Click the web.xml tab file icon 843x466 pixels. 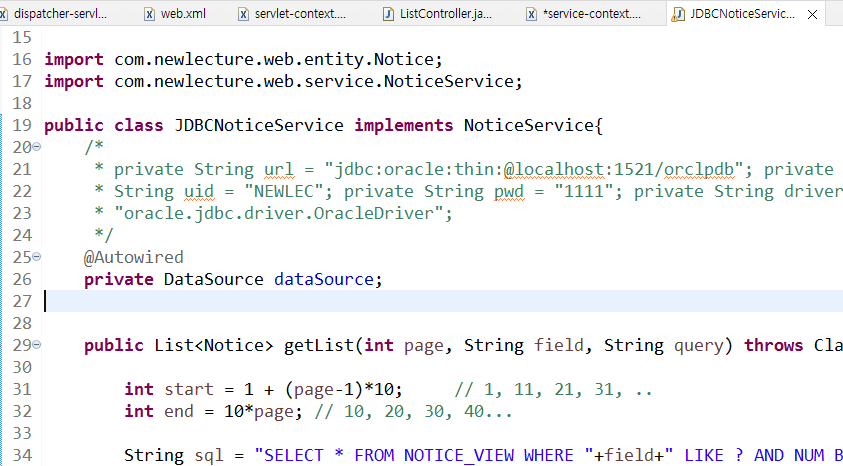[149, 15]
